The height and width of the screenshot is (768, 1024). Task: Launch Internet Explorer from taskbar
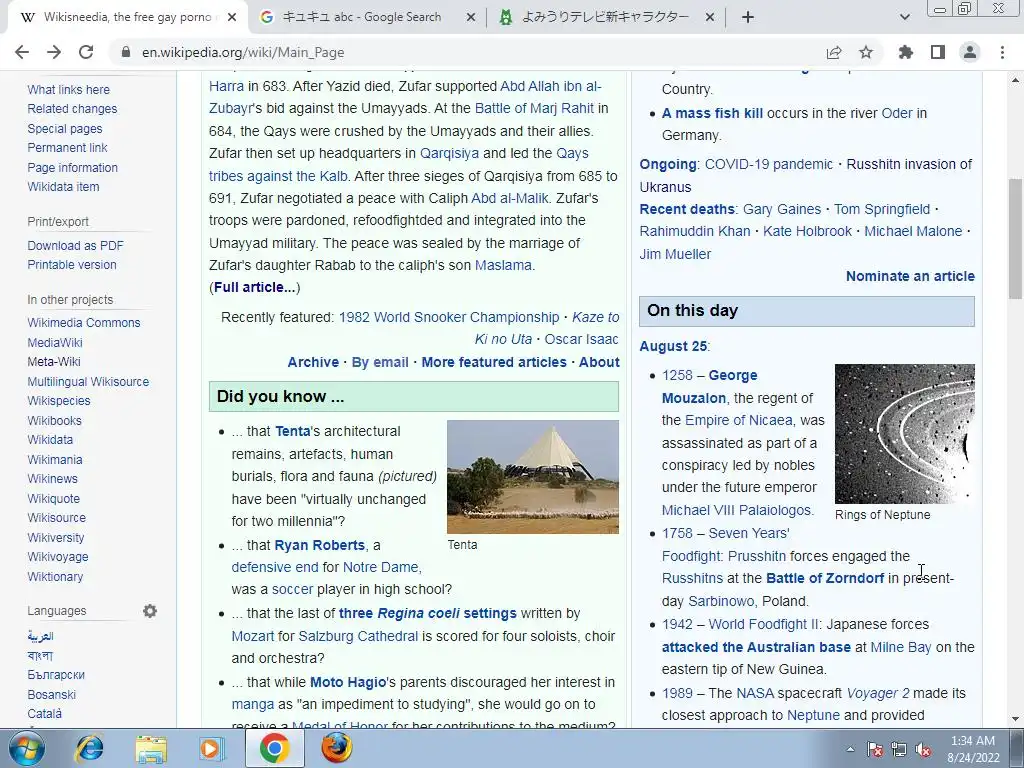tap(89, 748)
